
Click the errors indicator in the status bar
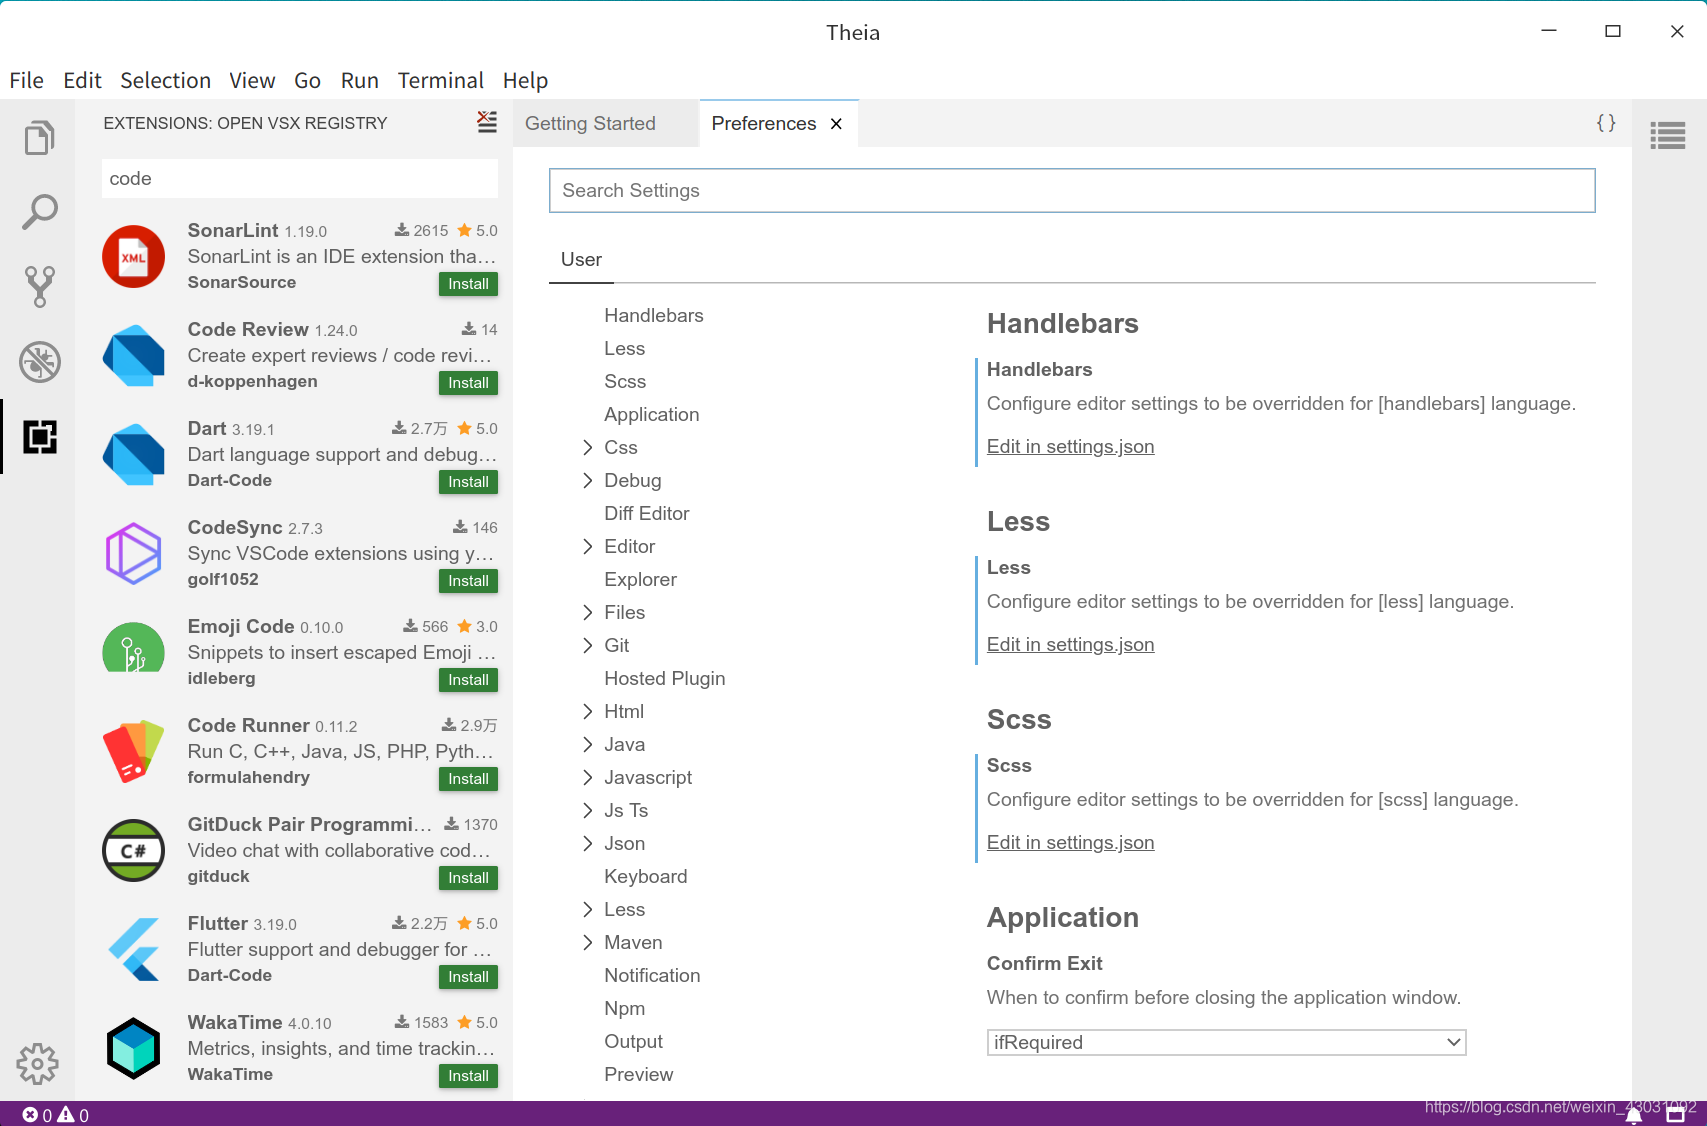pyautogui.click(x=37, y=1115)
